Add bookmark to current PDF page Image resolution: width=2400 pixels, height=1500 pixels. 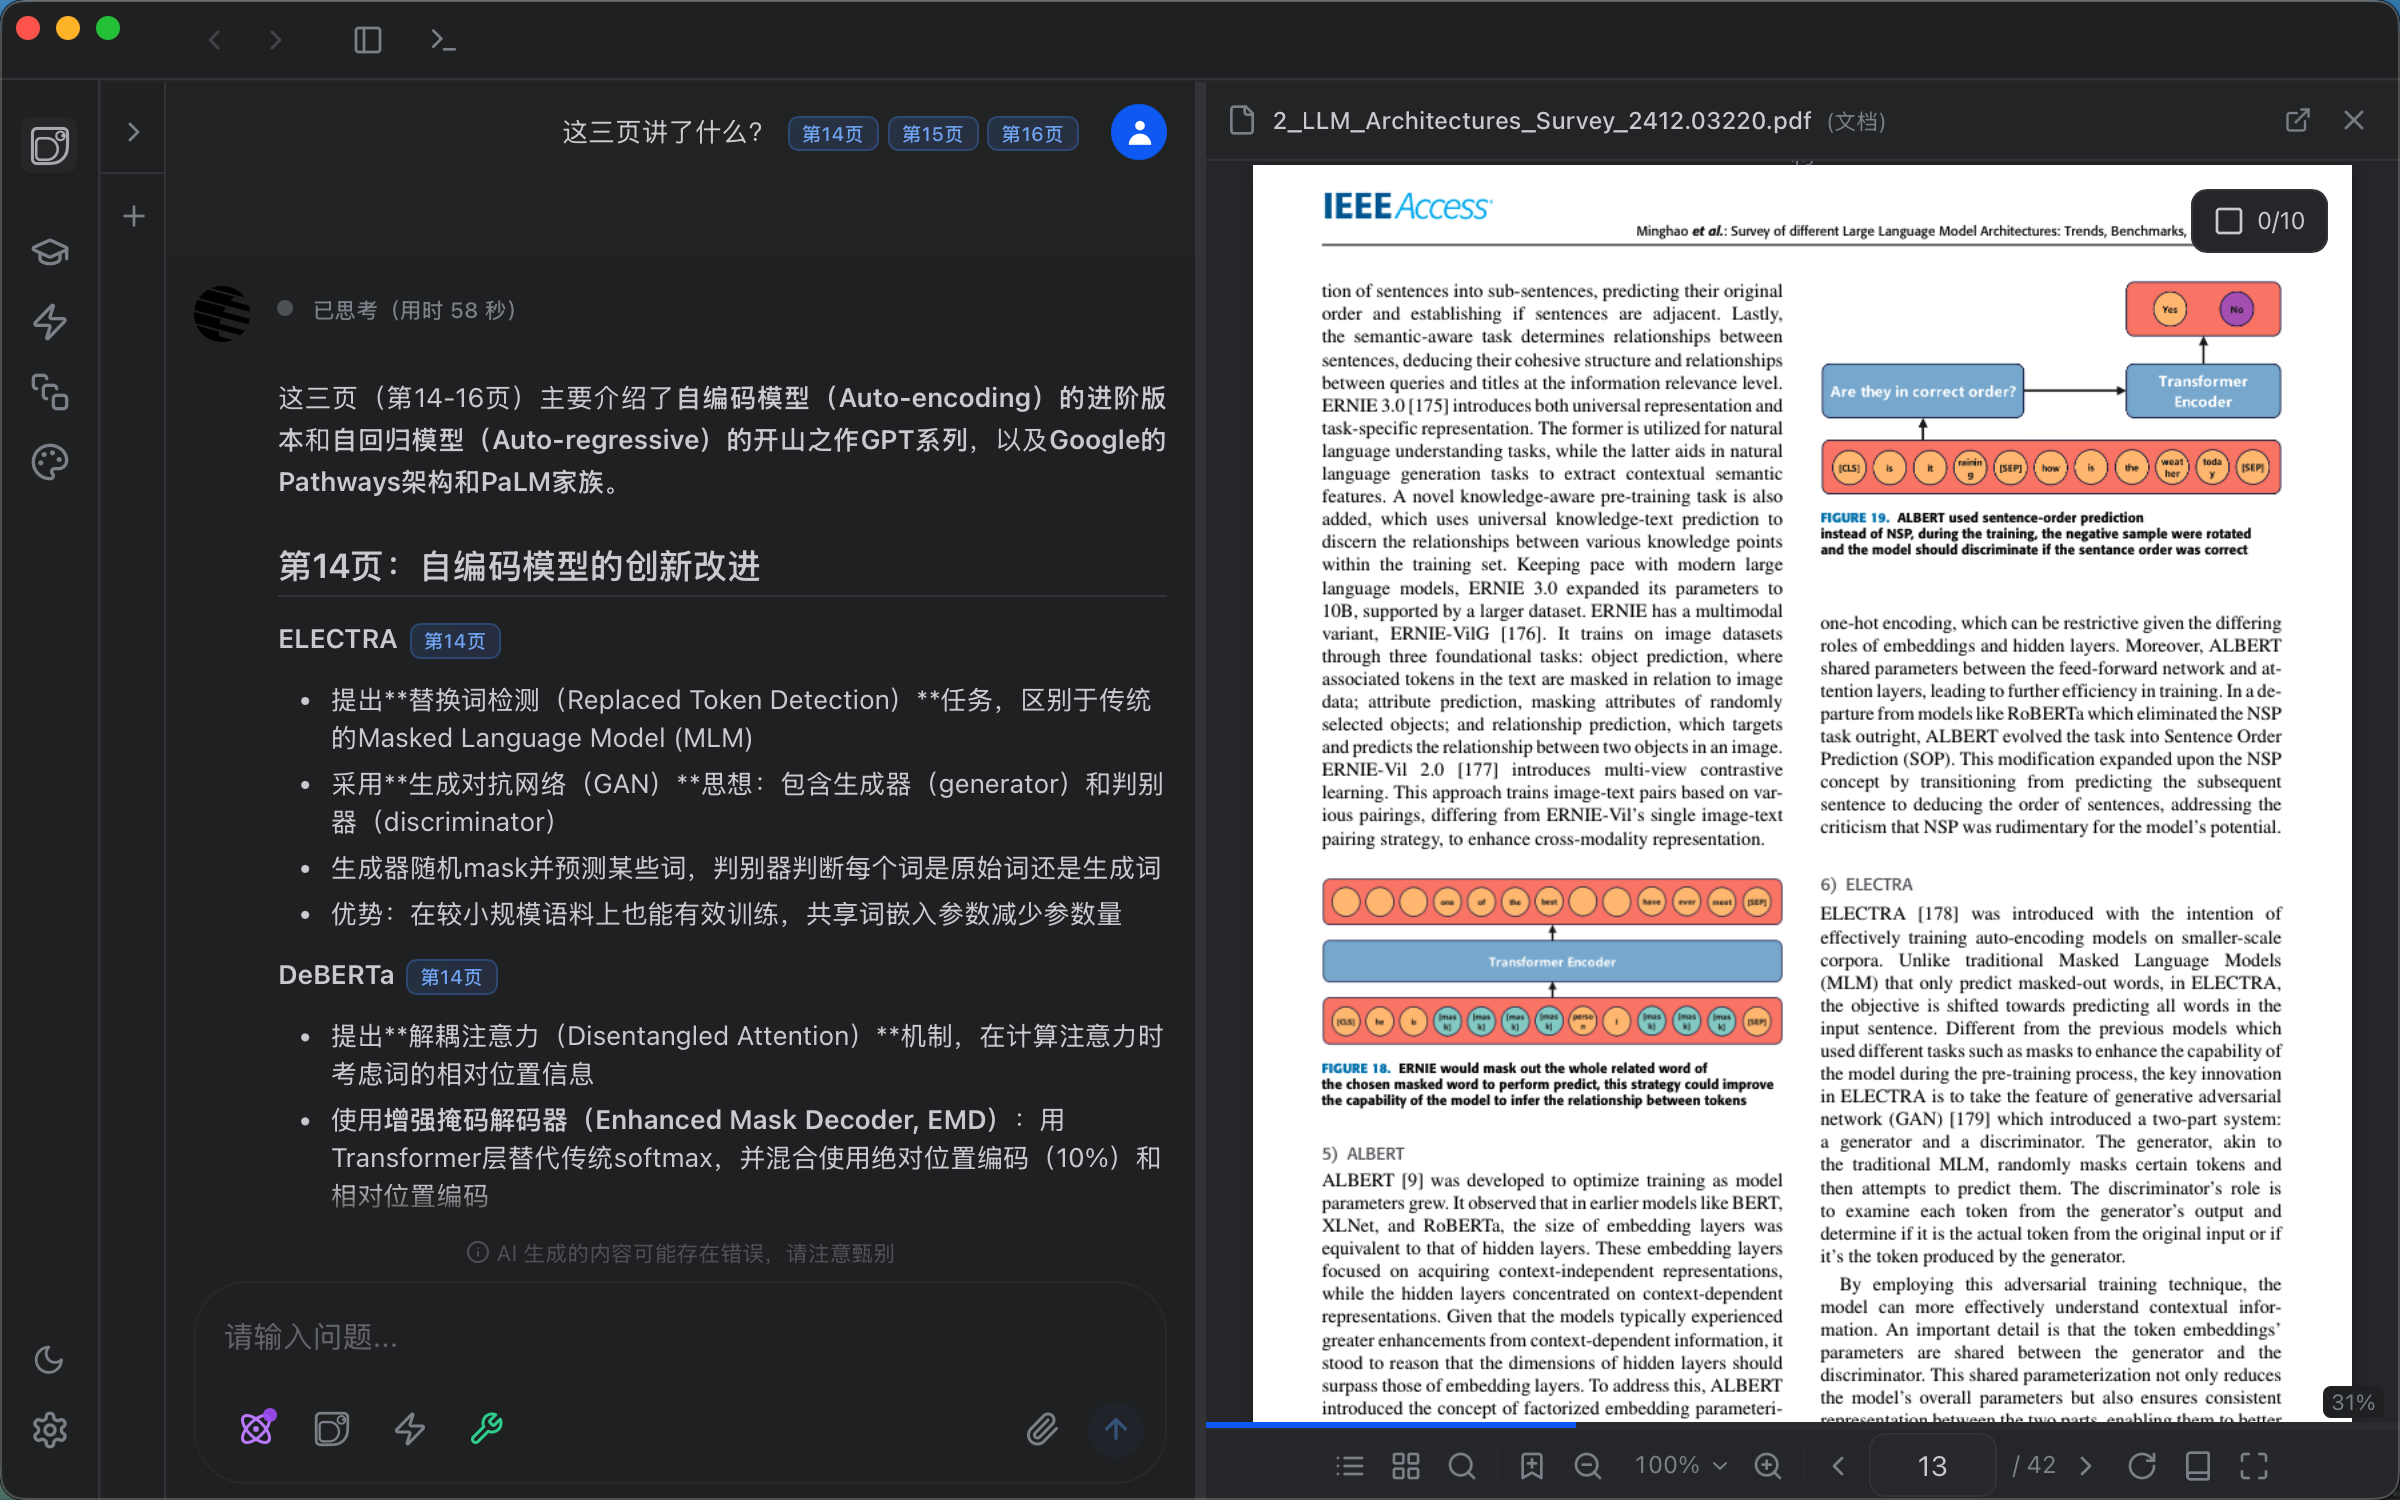pos(1531,1466)
